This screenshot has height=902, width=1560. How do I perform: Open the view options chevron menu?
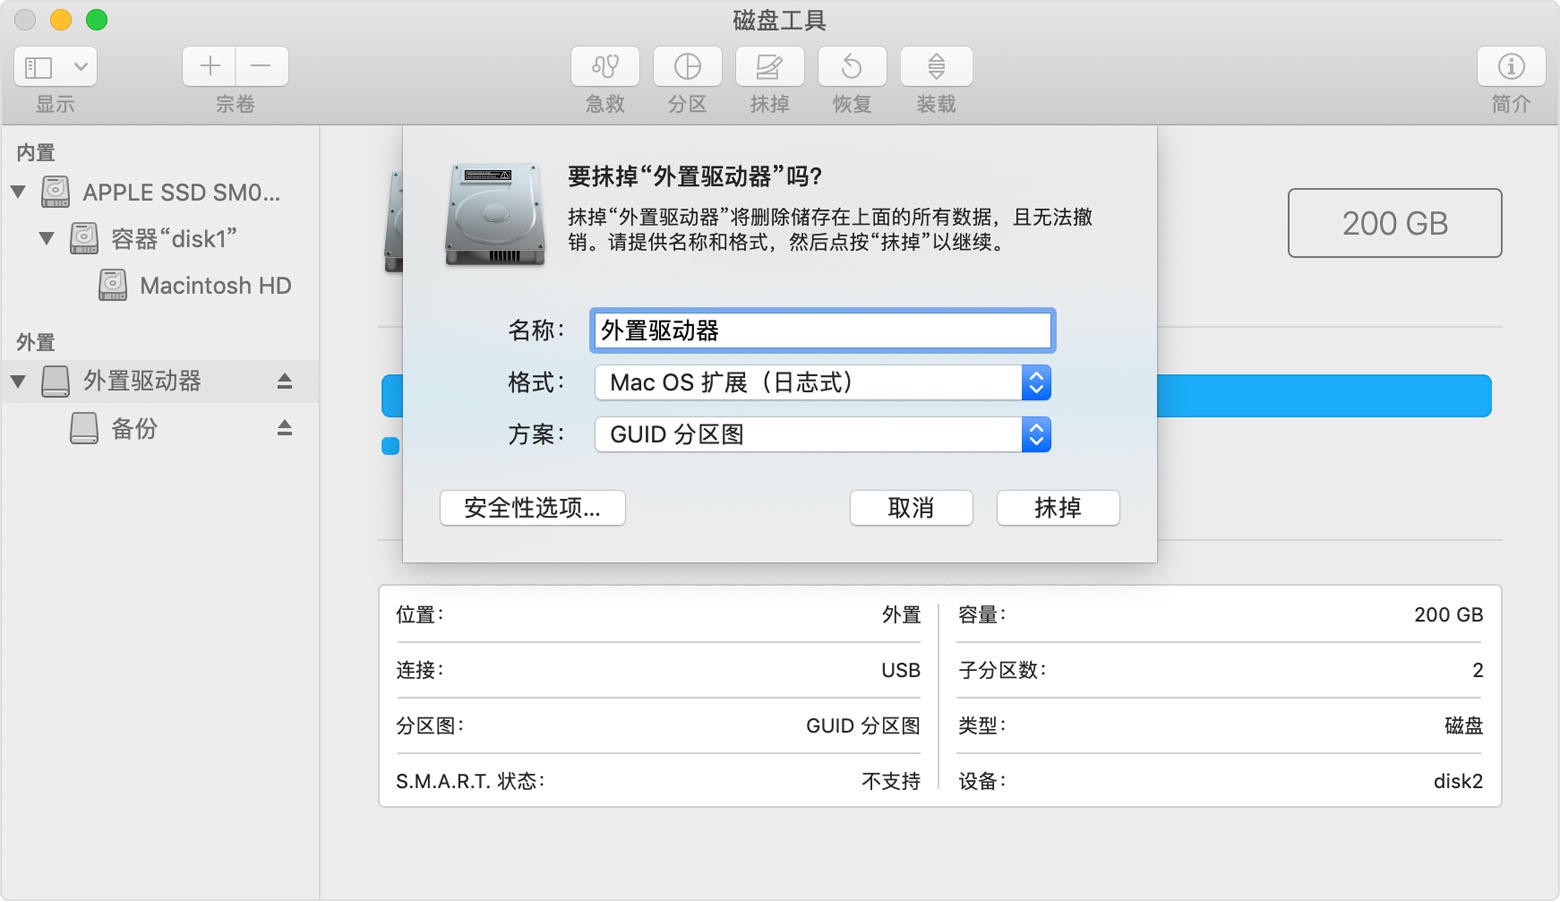click(81, 67)
